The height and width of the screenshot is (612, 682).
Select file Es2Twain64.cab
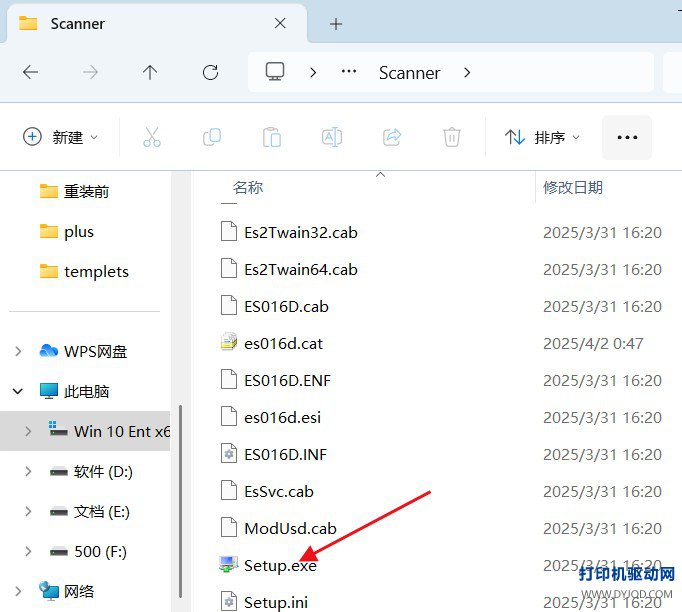pos(301,269)
